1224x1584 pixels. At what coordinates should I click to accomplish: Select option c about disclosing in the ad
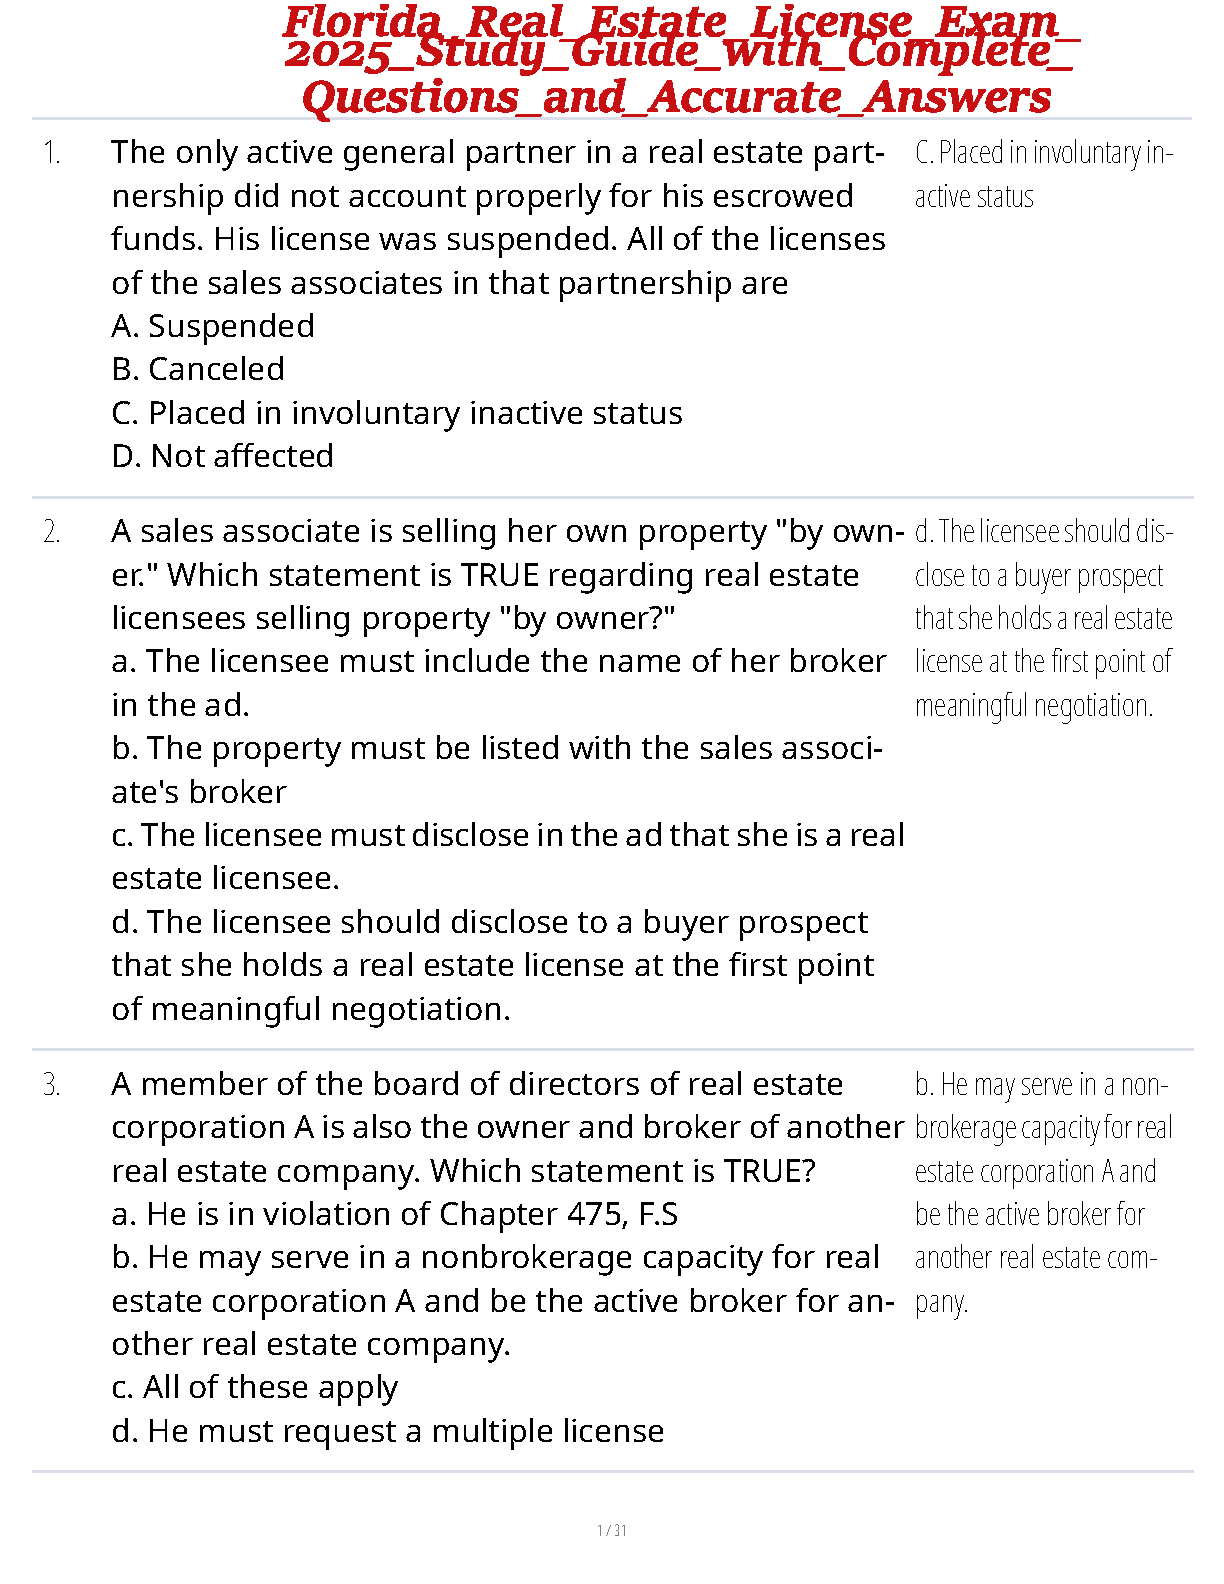[x=508, y=856]
